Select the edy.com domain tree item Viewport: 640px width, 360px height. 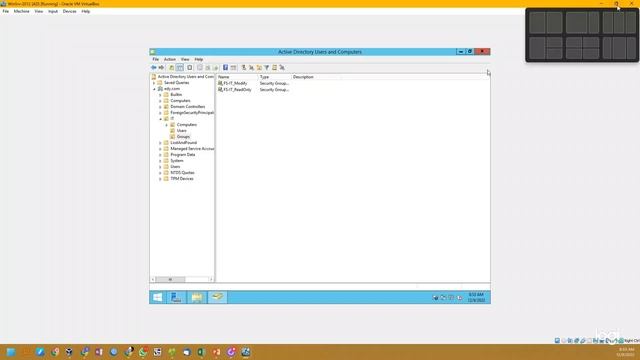[x=172, y=89]
